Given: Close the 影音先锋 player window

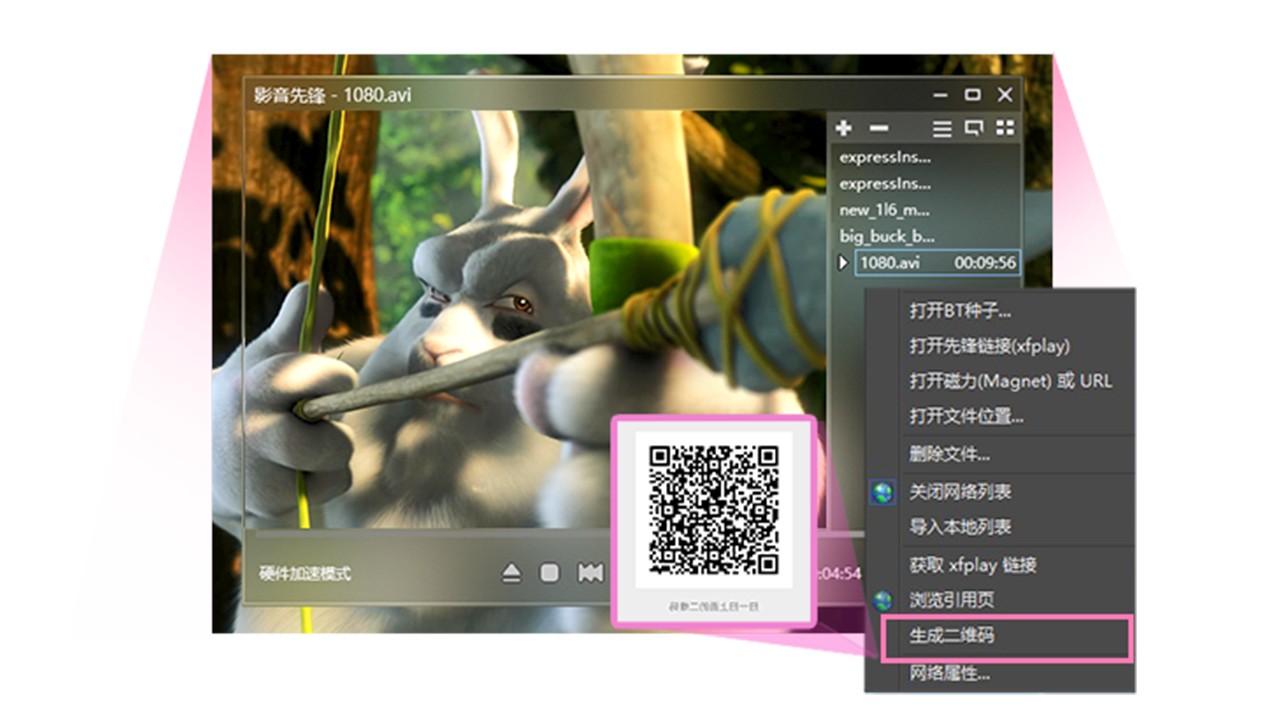Looking at the screenshot, I should [1005, 95].
